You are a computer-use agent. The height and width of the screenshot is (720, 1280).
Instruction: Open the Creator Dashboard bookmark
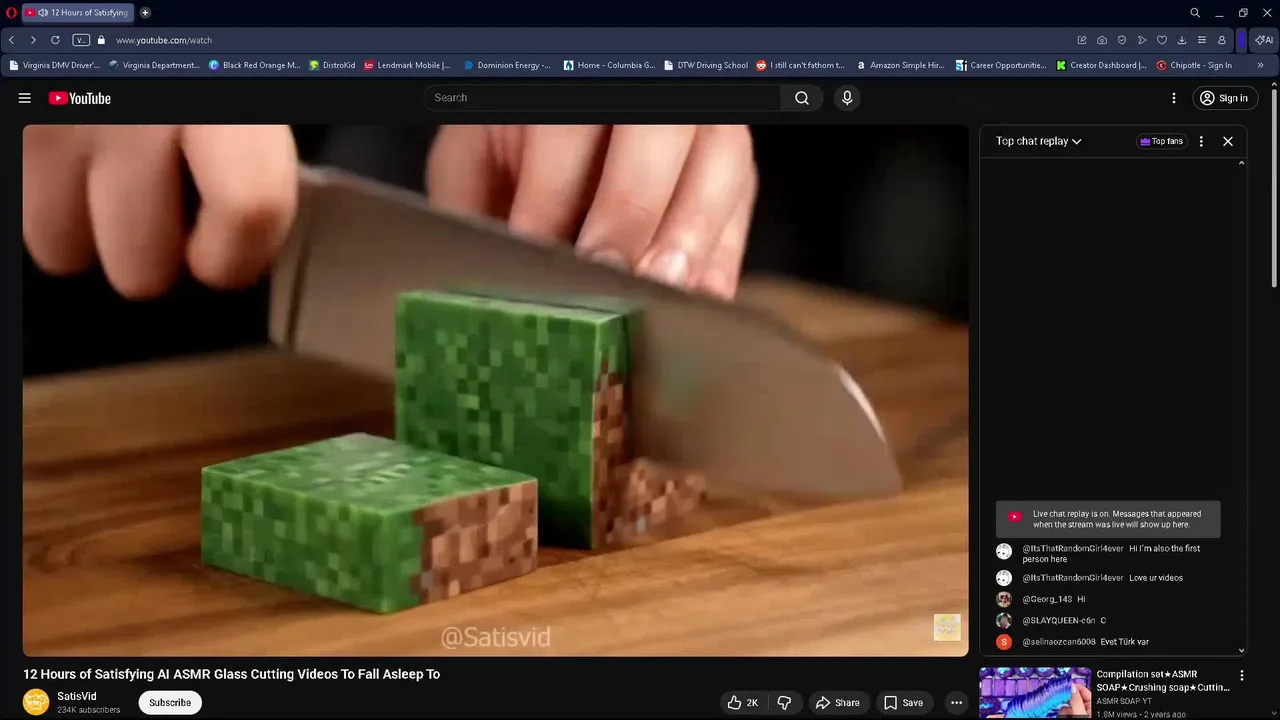point(1102,65)
